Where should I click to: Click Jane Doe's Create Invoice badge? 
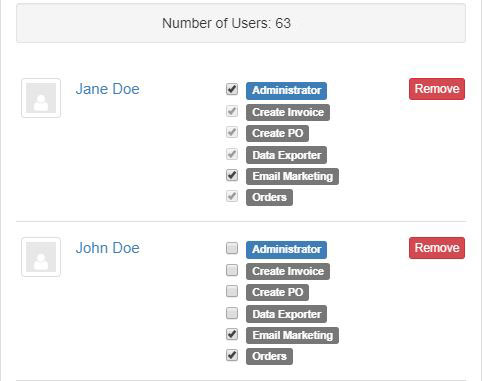pyautogui.click(x=288, y=112)
